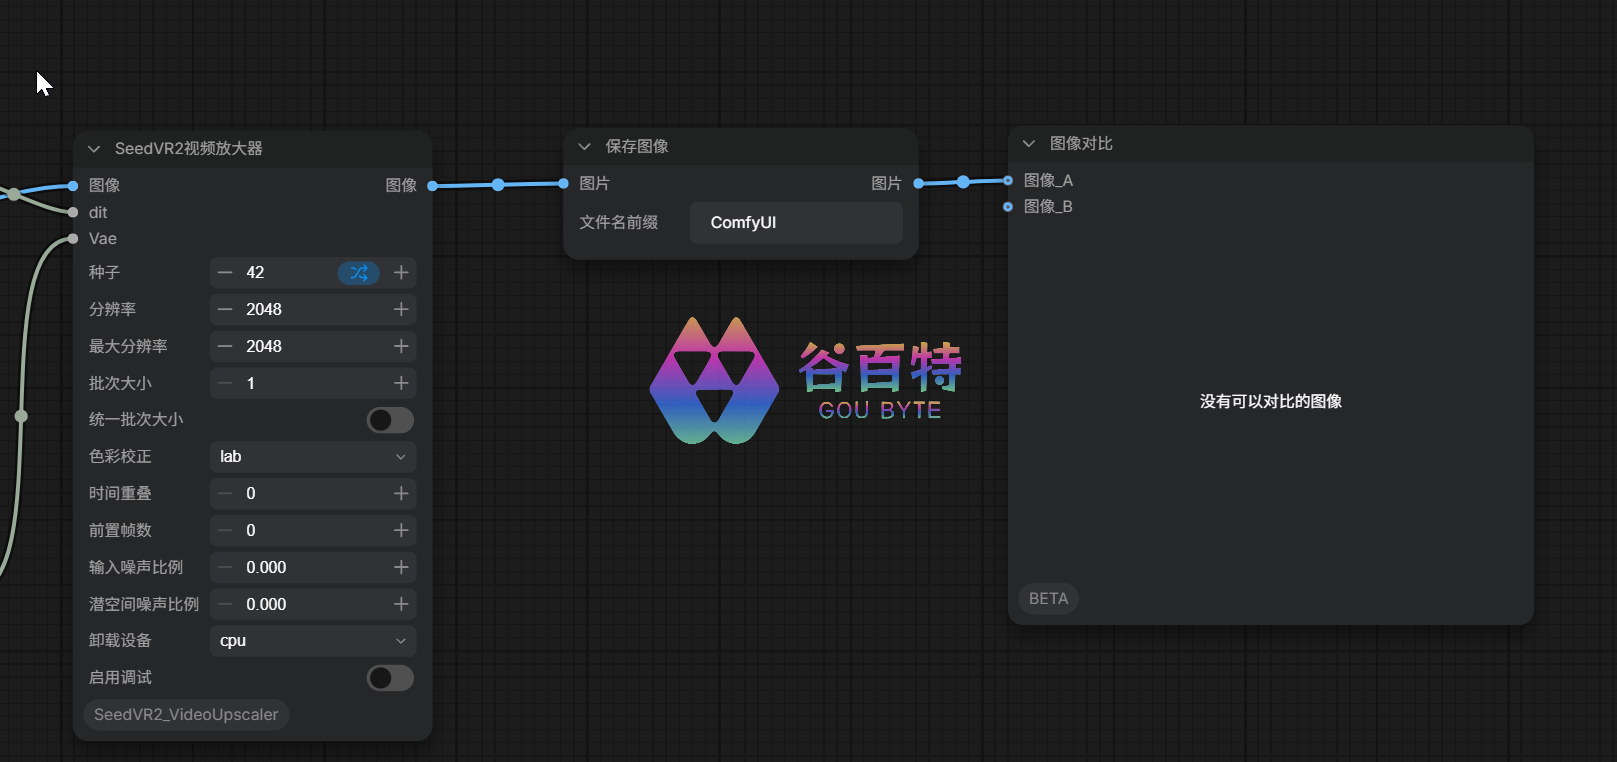Decrease the 前置帧数 value
Image resolution: width=1617 pixels, height=762 pixels.
(x=225, y=530)
